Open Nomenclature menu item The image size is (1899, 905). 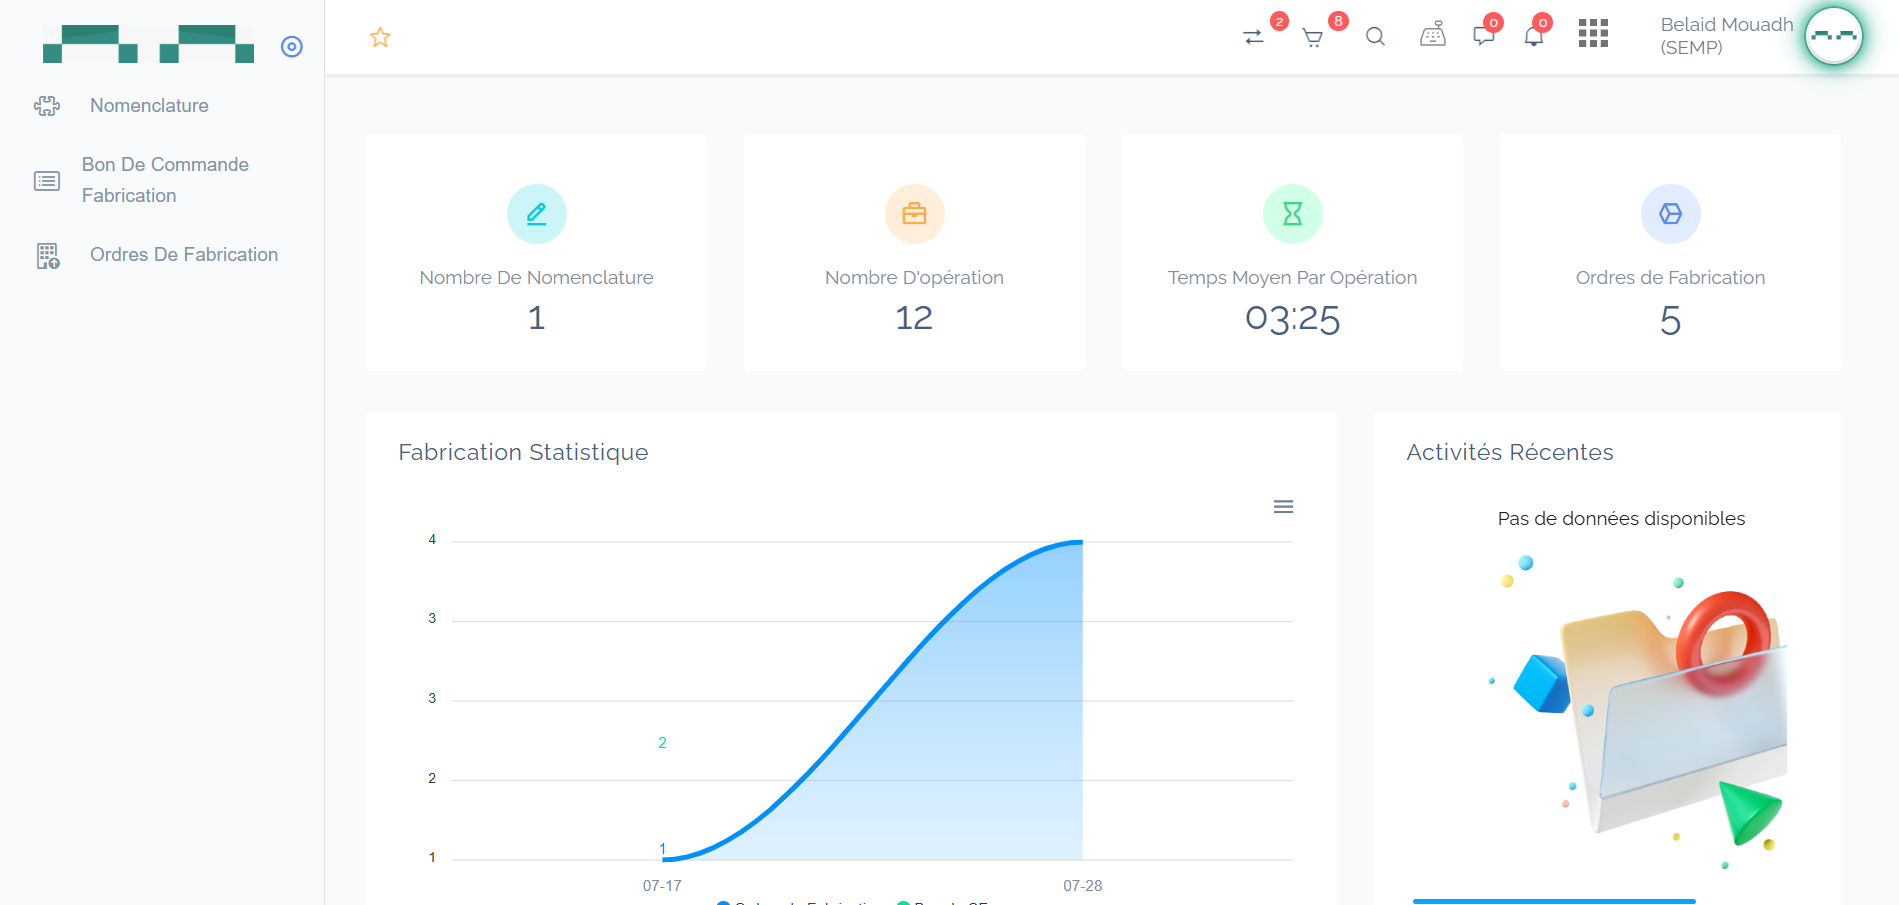[149, 106]
